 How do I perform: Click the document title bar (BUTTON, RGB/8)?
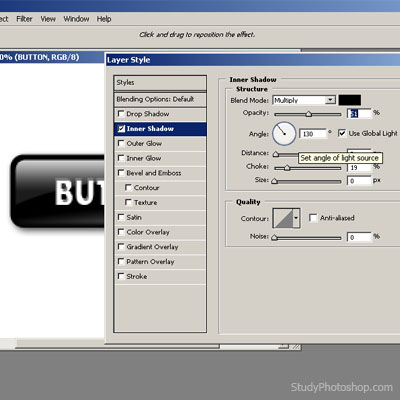pyautogui.click(x=52, y=57)
